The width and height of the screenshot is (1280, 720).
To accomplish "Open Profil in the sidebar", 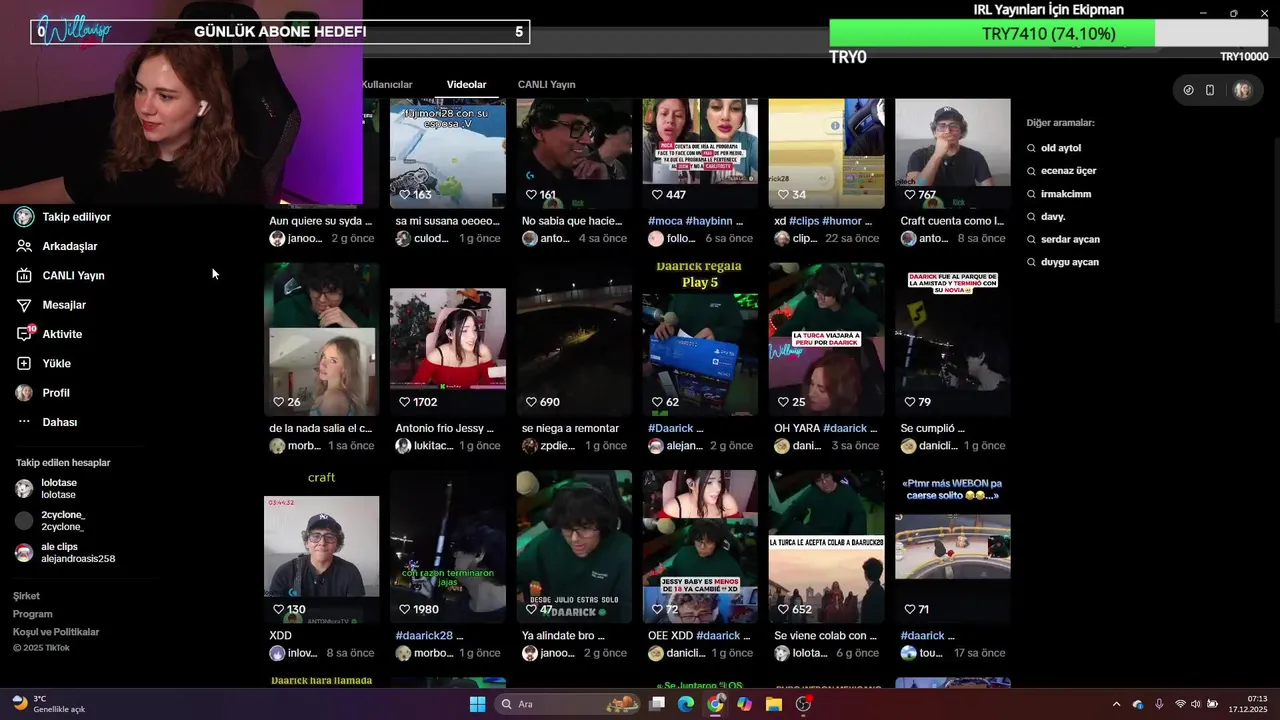I will 42,393.
